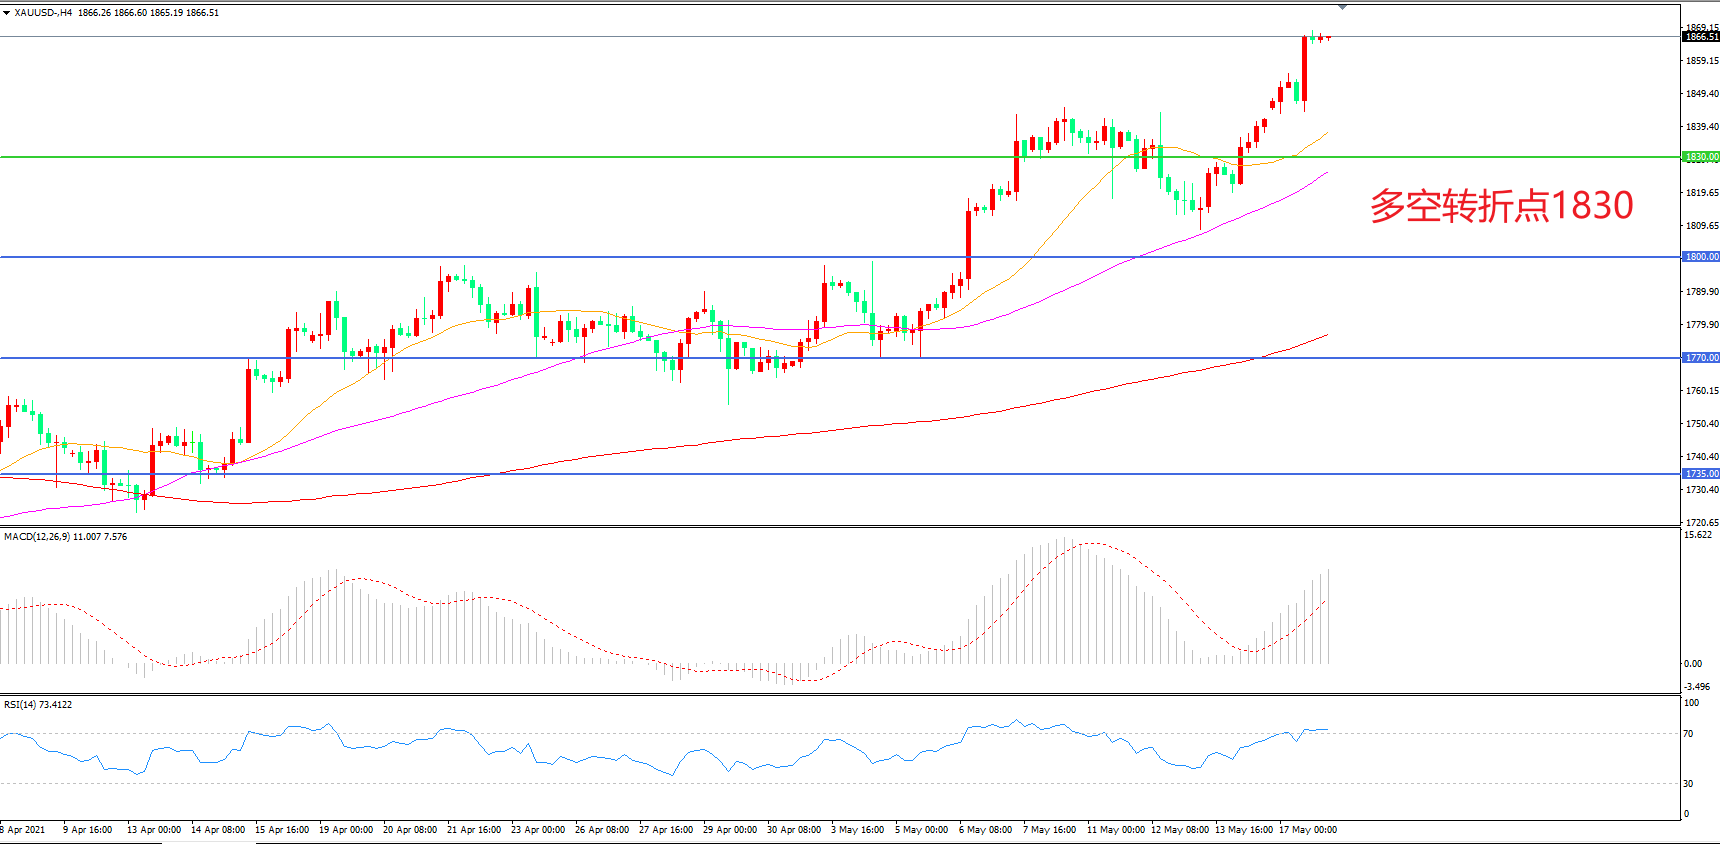Click the current price label 1866.51
Viewport: 1720px width, 844px height.
(1700, 37)
